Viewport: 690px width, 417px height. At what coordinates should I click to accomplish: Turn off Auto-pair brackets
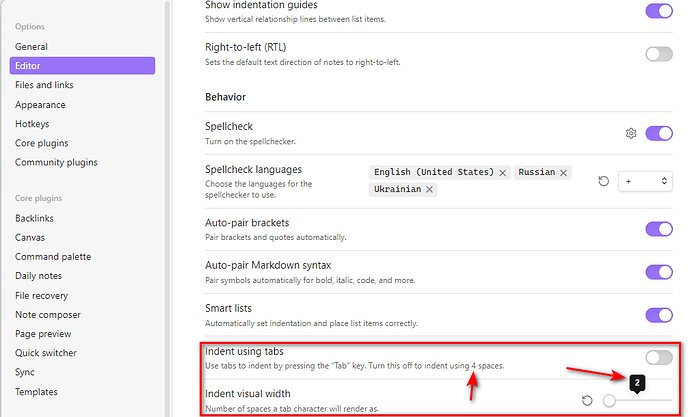[659, 229]
